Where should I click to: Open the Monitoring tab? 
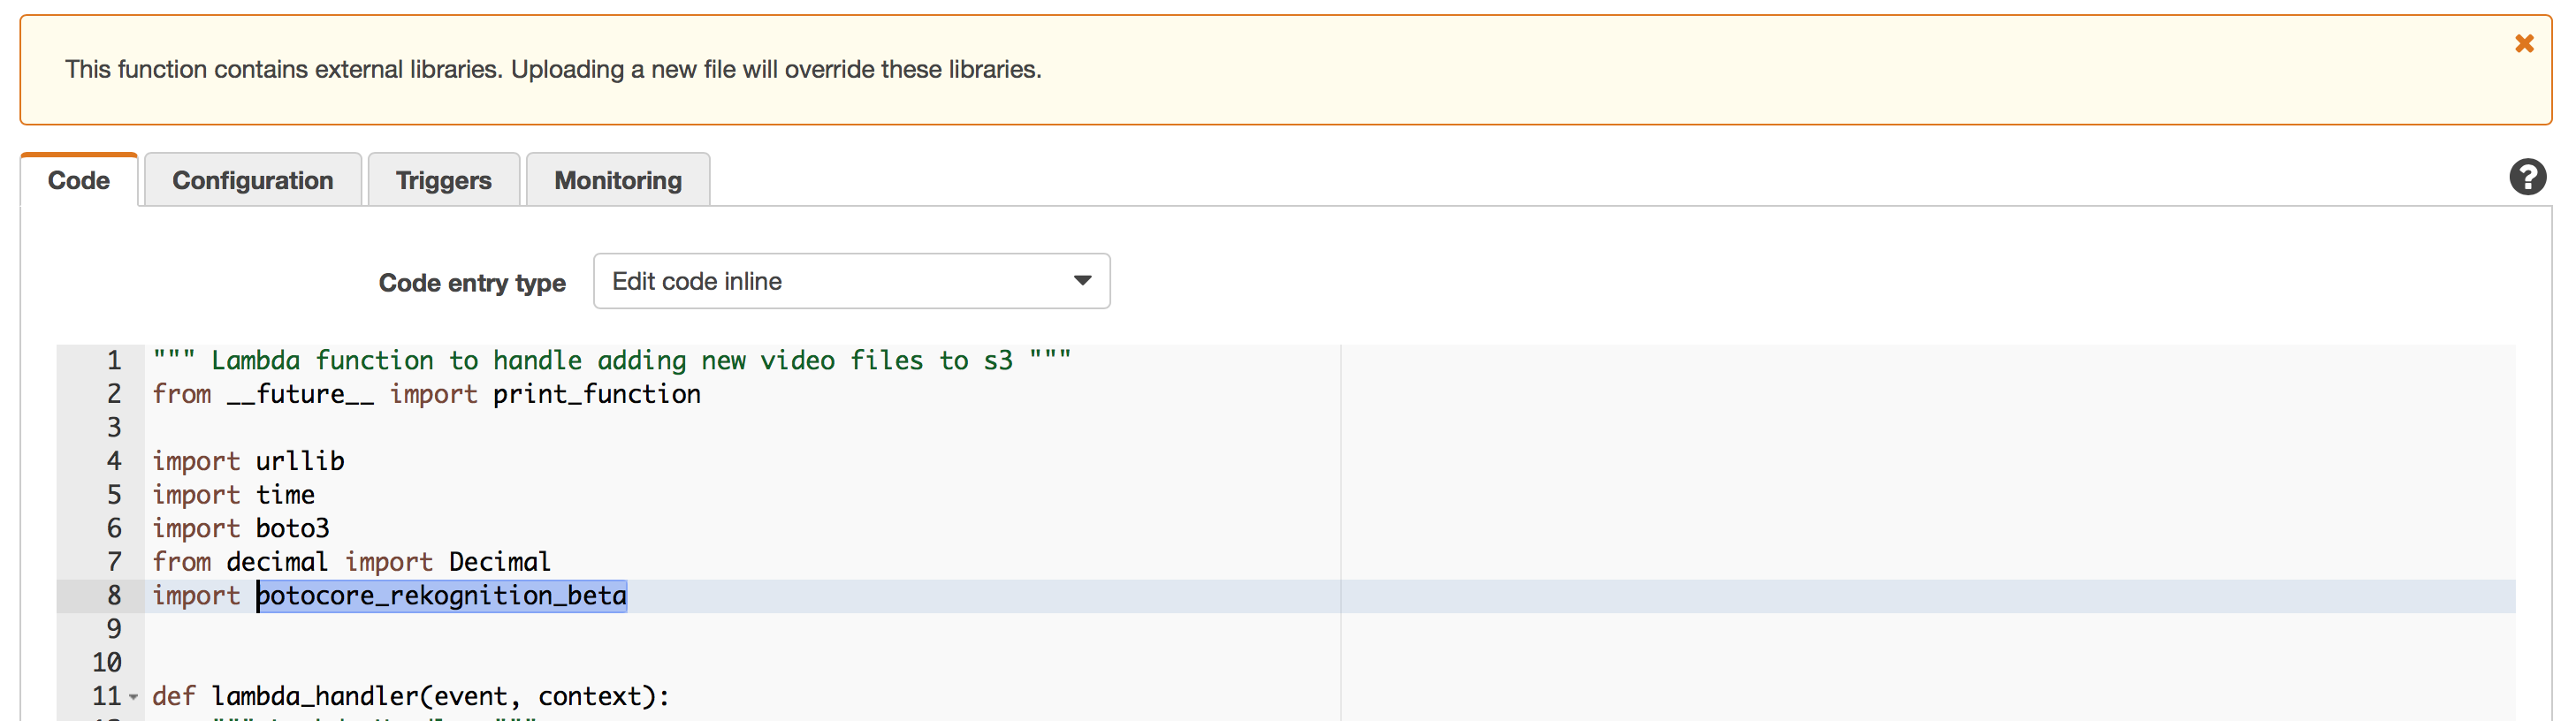click(x=618, y=180)
